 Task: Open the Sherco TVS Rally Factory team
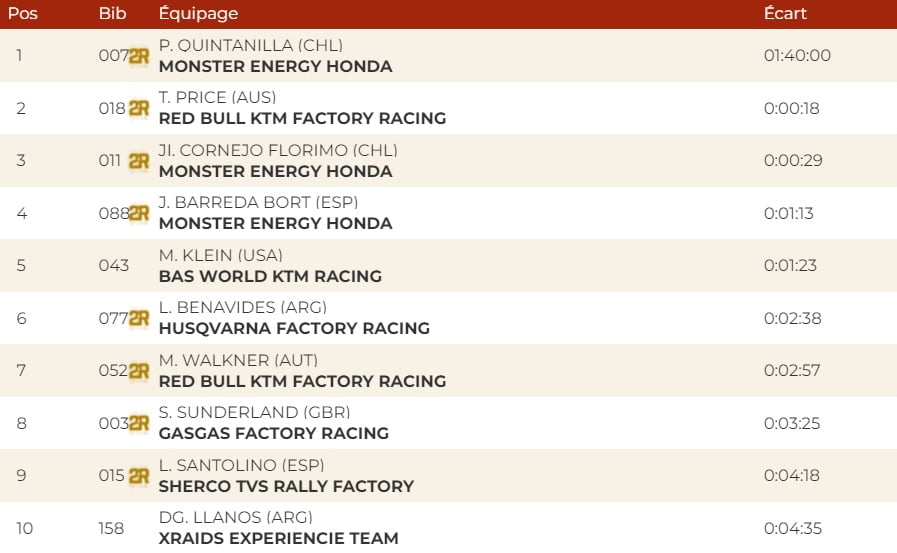pyautogui.click(x=286, y=486)
